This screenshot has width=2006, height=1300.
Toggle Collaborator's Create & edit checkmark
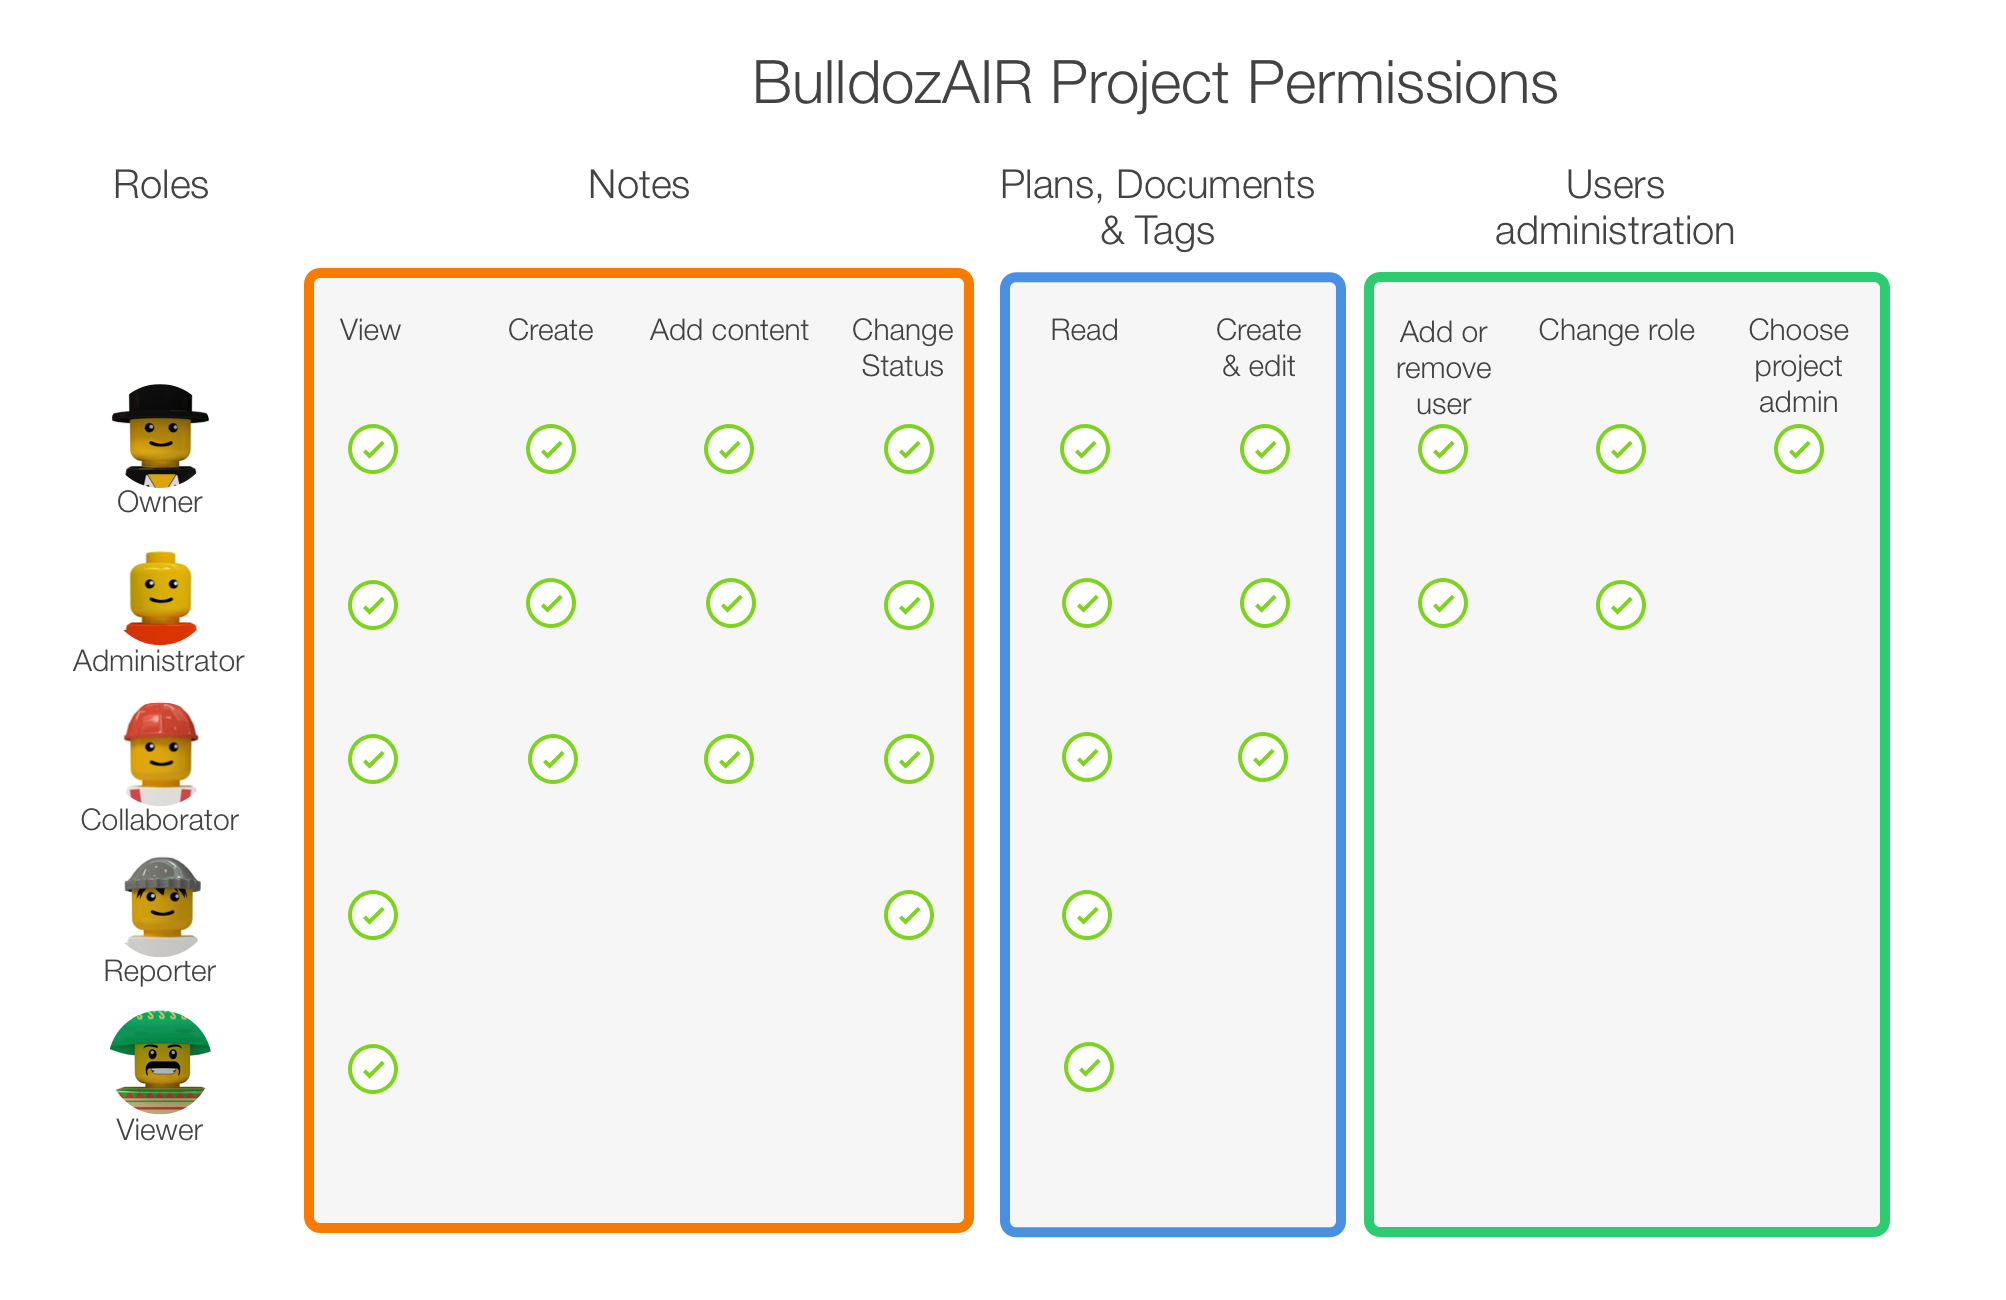1263,757
